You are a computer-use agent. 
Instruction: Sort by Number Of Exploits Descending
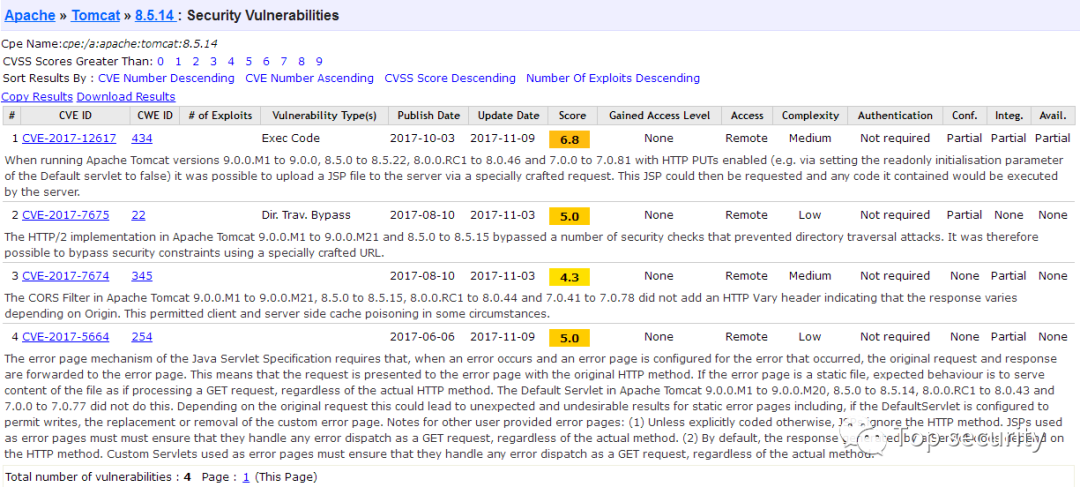[x=613, y=78]
